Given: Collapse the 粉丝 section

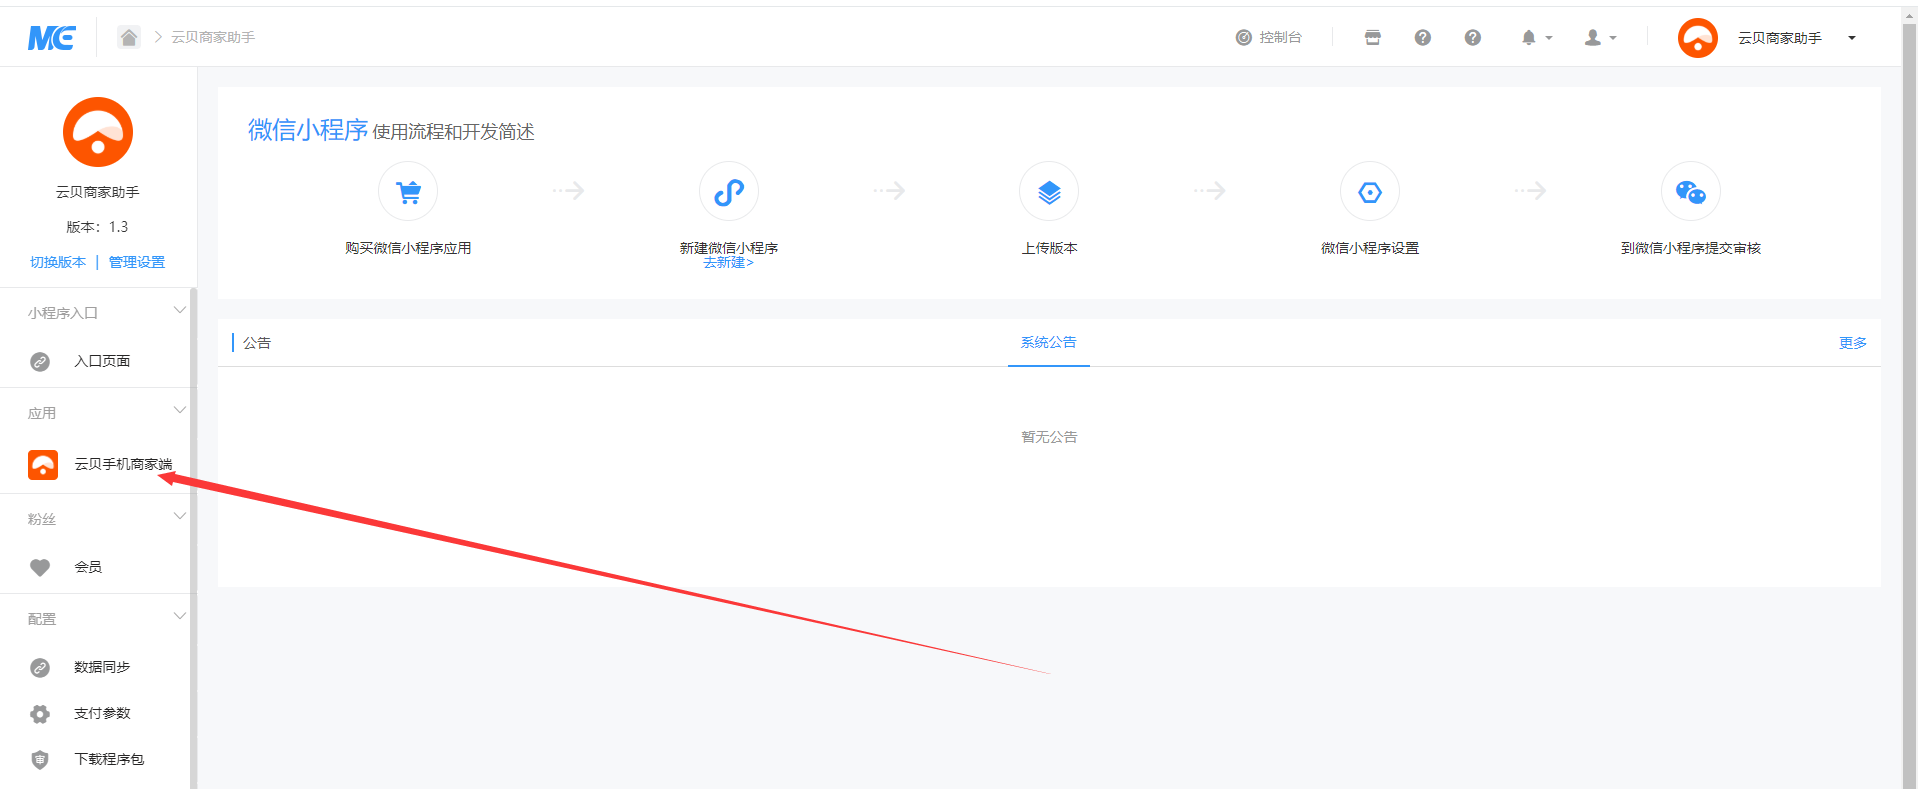Looking at the screenshot, I should 180,516.
